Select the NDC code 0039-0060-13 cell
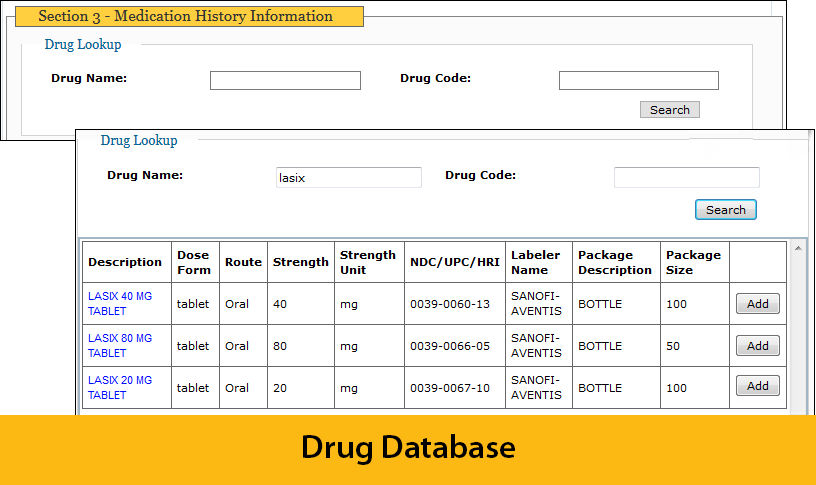Screen dimensions: 816x485 click(x=450, y=304)
